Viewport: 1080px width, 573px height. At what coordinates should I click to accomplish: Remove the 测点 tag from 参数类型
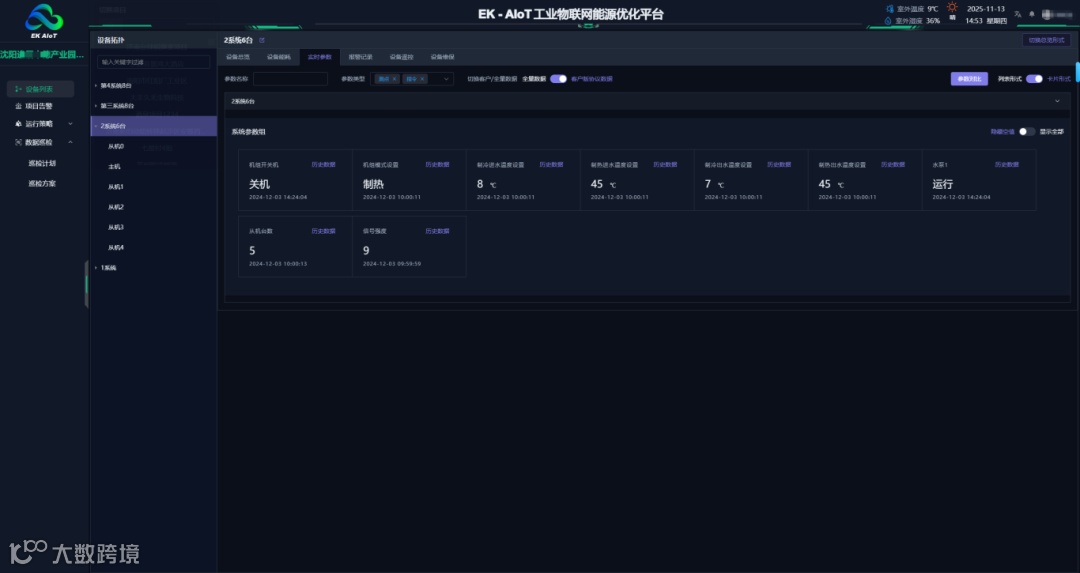395,79
